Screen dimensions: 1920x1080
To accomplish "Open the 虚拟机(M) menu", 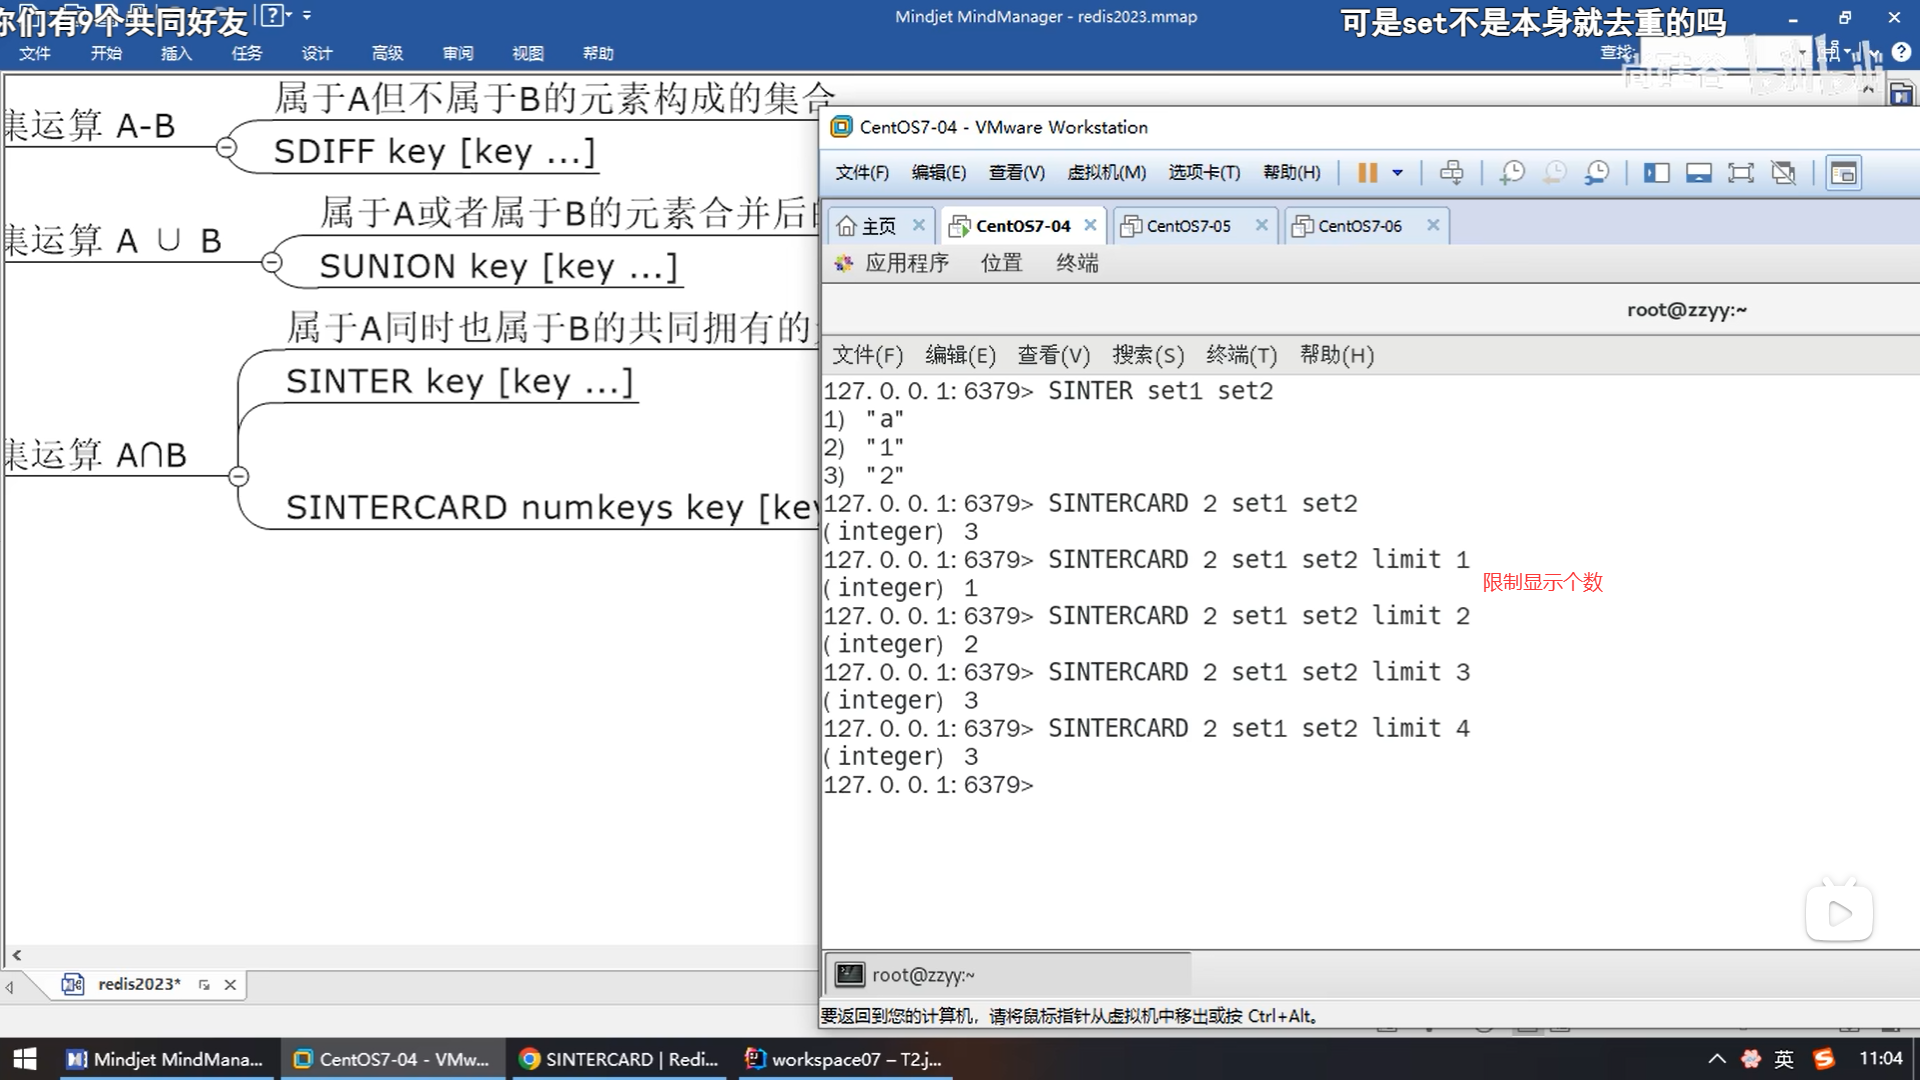I will pyautogui.click(x=1106, y=173).
